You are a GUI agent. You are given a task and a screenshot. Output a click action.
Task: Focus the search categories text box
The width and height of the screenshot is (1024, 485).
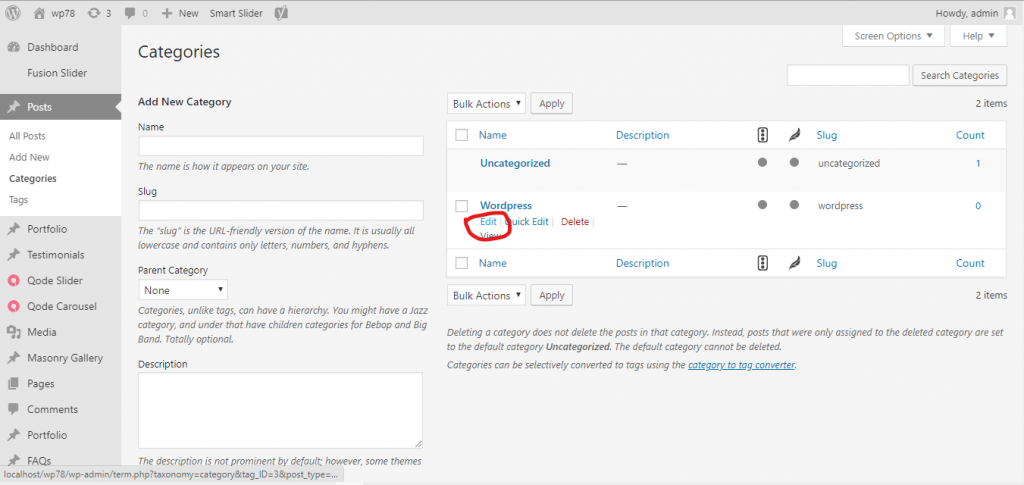pos(848,75)
